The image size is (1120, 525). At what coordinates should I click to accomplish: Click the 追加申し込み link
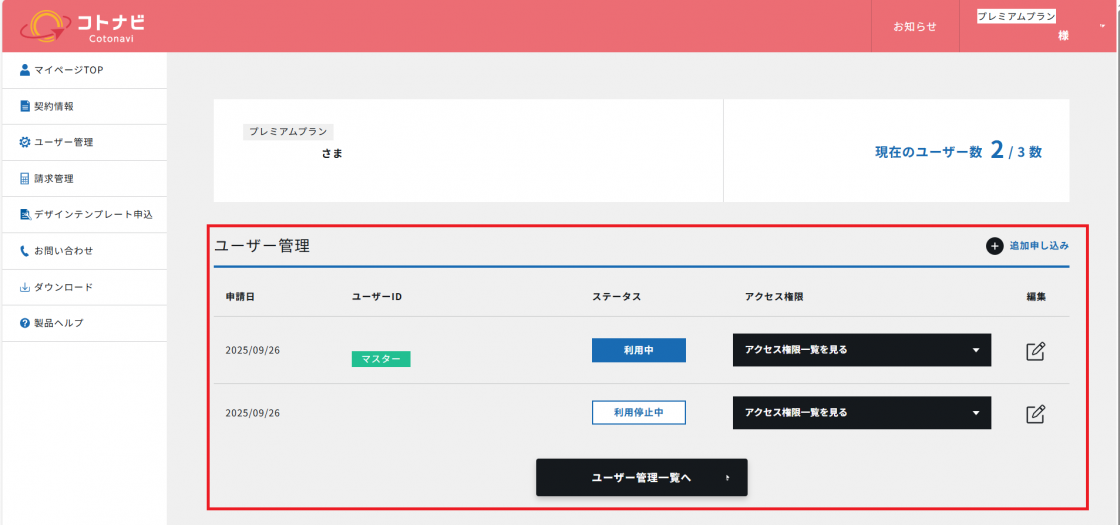pyautogui.click(x=1039, y=246)
